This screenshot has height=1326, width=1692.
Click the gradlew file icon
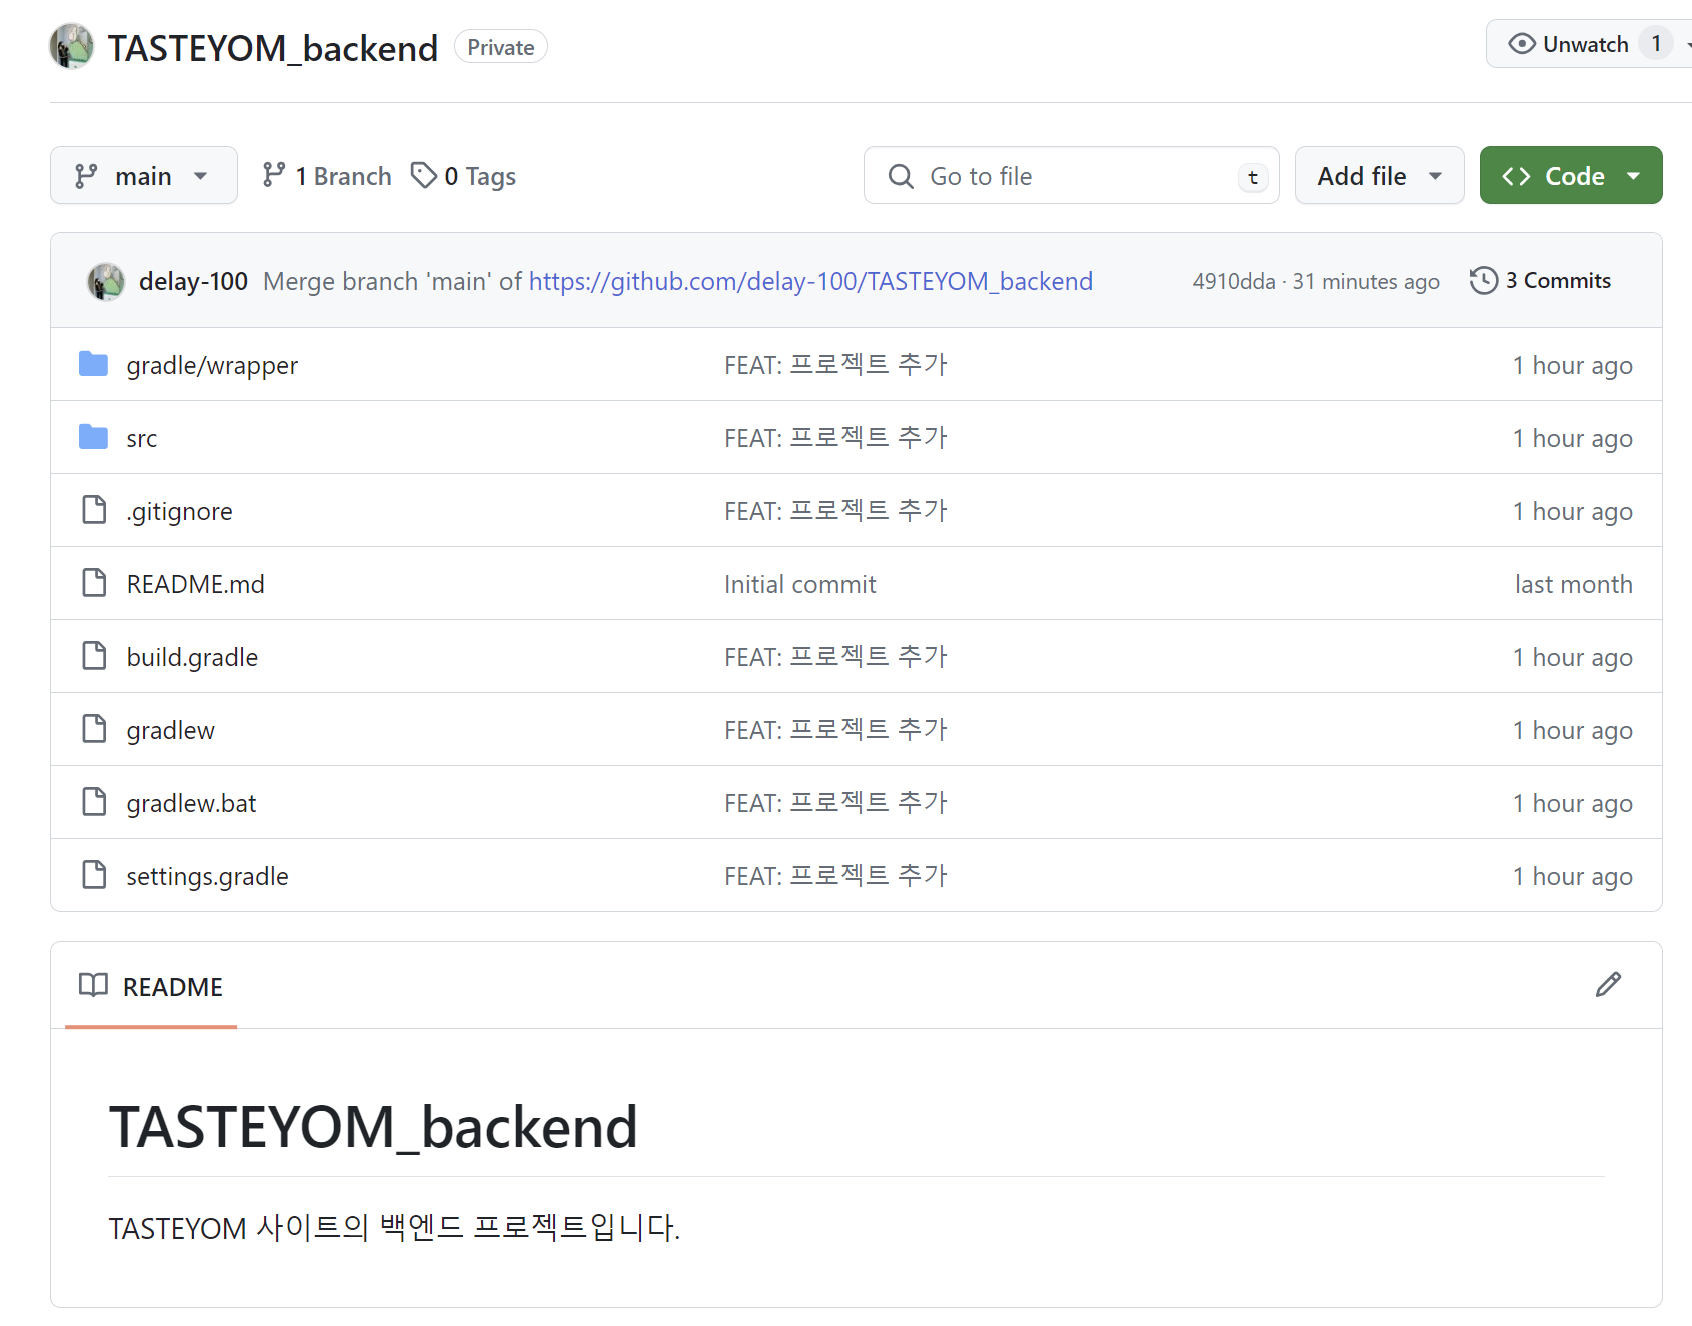[94, 729]
